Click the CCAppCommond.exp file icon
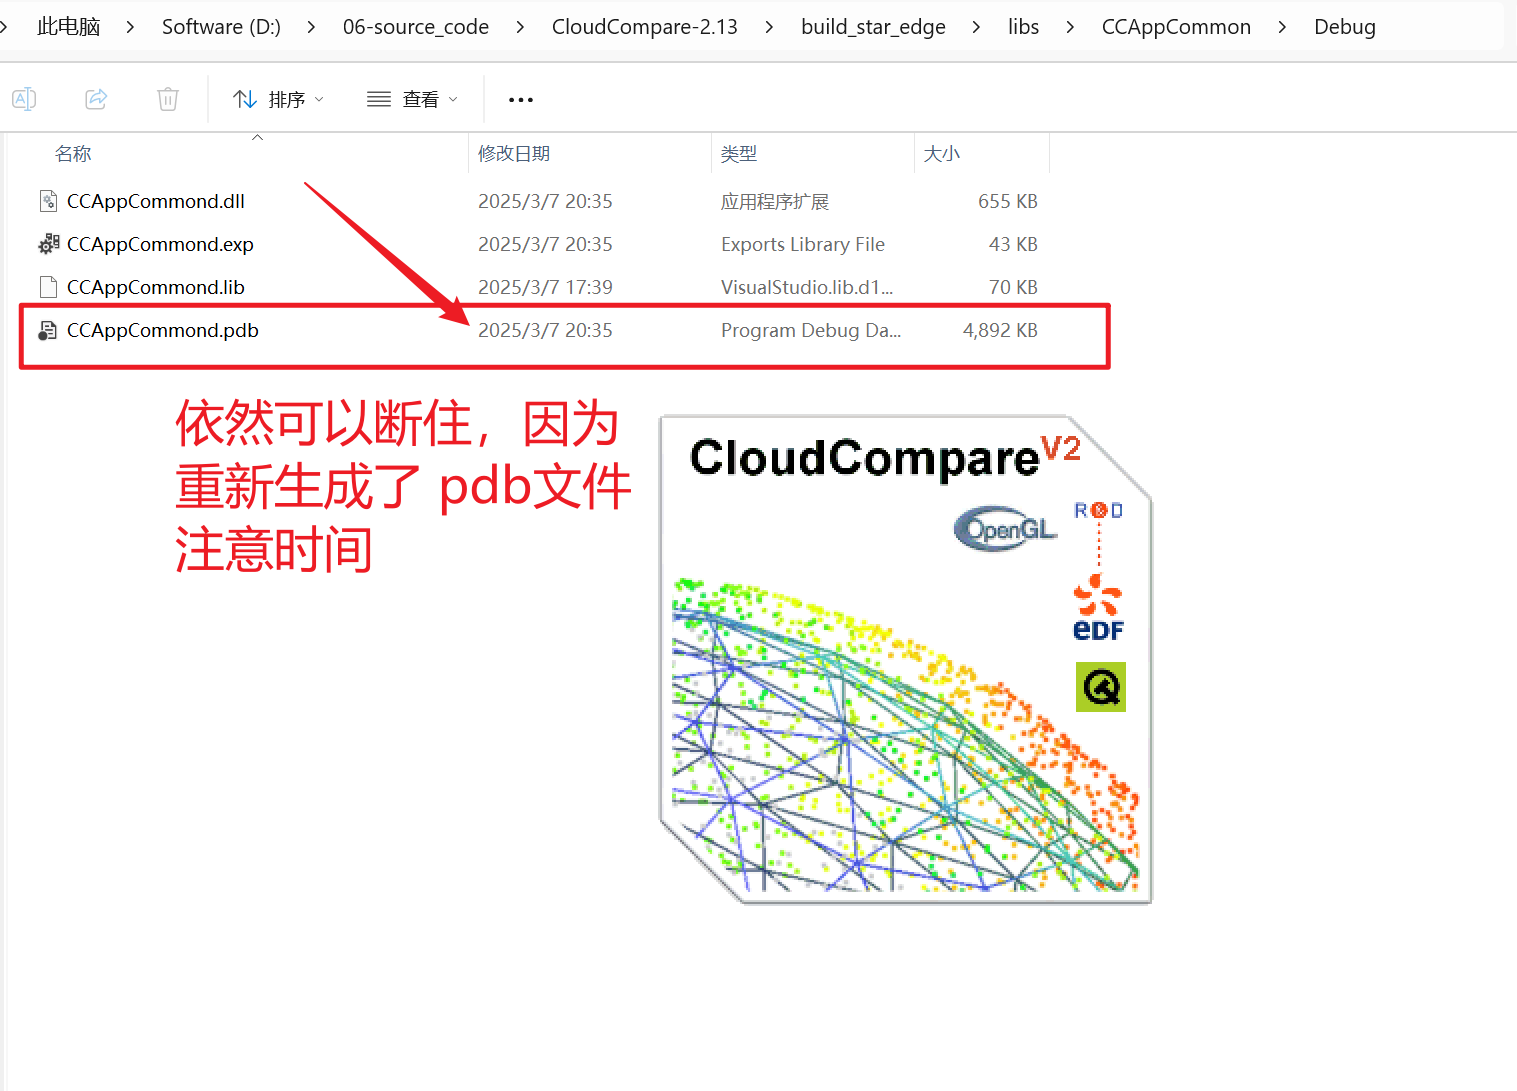The width and height of the screenshot is (1517, 1091). (x=48, y=244)
